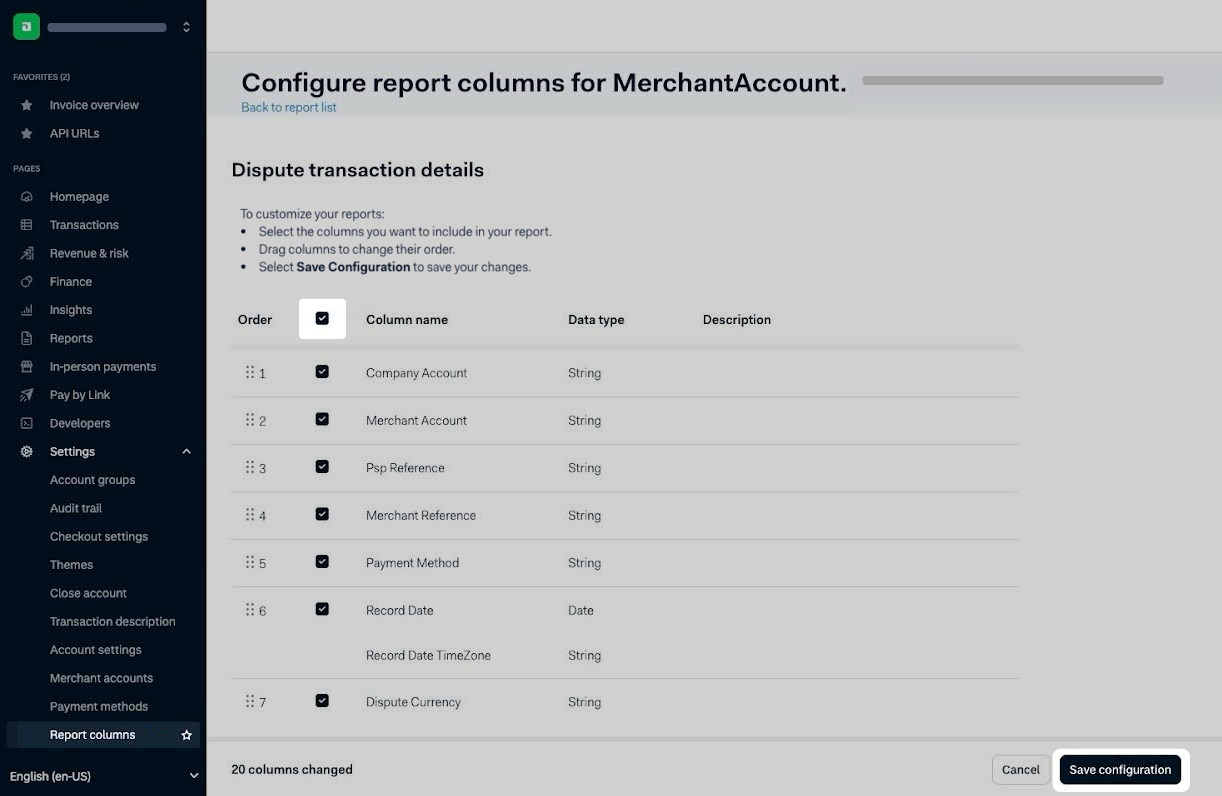Click the Cancel button
The height and width of the screenshot is (796, 1222).
tap(1020, 770)
